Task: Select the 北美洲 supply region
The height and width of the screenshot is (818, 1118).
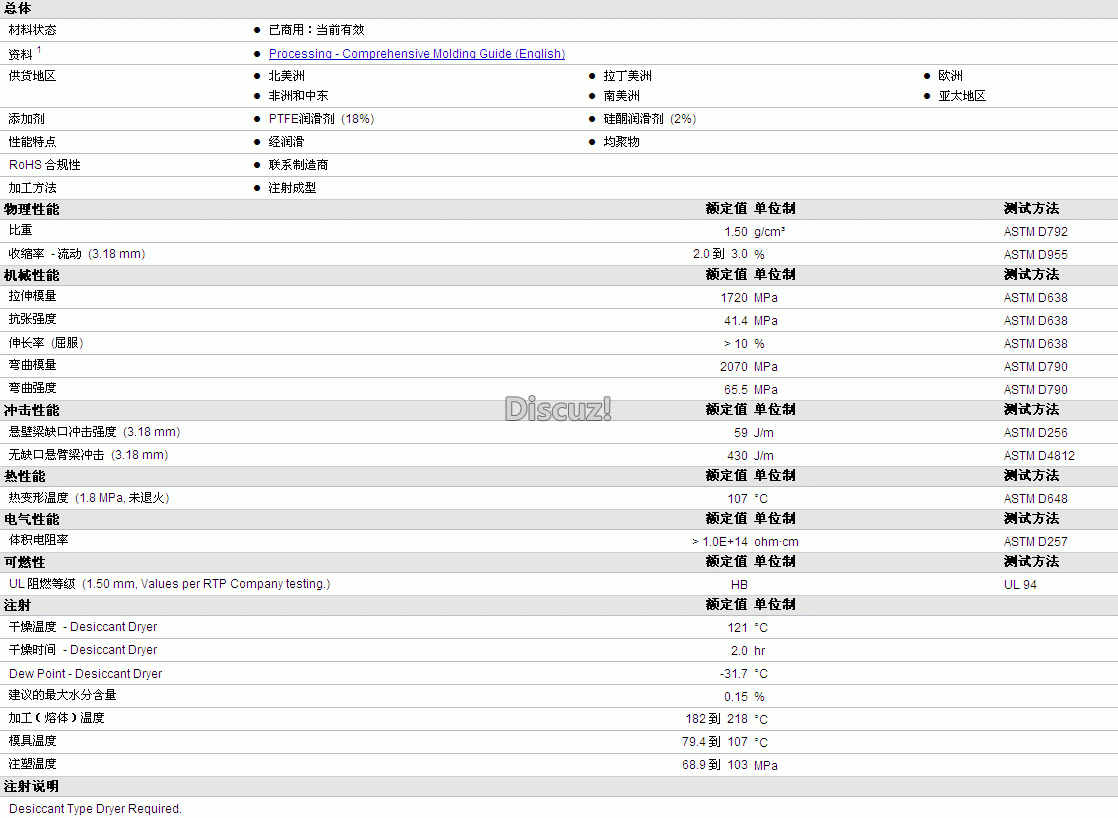Action: (287, 76)
